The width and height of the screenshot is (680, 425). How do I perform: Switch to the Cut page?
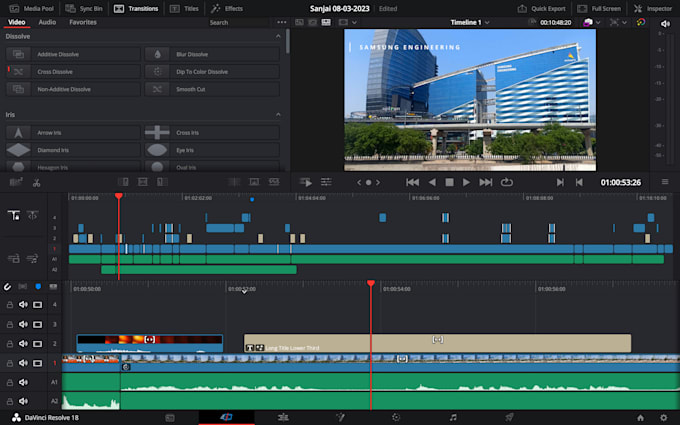click(226, 417)
